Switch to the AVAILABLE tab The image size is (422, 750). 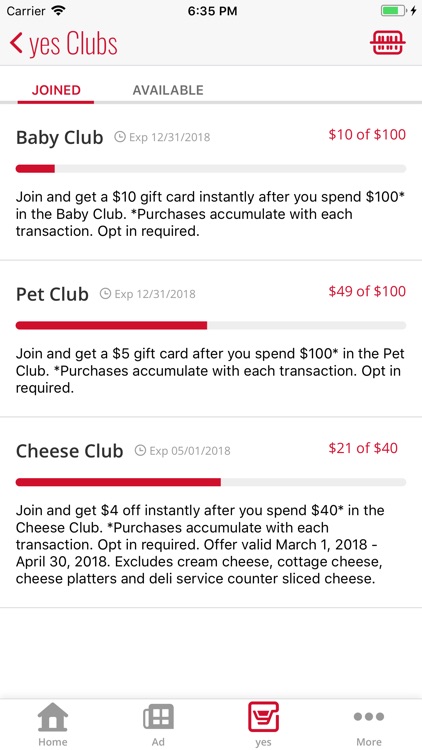[168, 90]
